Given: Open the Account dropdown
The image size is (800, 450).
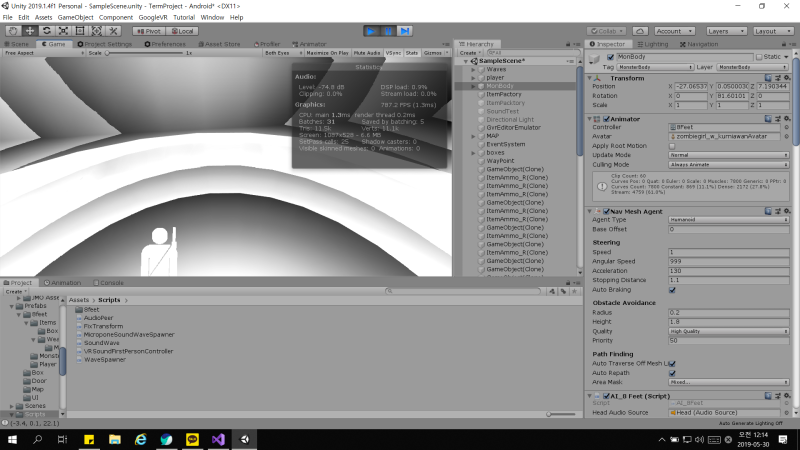Looking at the screenshot, I should [x=674, y=31].
